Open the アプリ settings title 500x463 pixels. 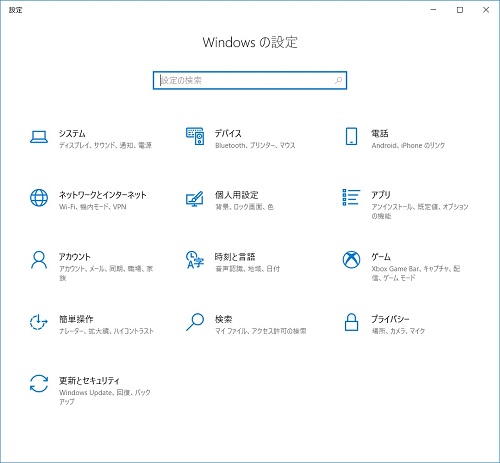[381, 195]
